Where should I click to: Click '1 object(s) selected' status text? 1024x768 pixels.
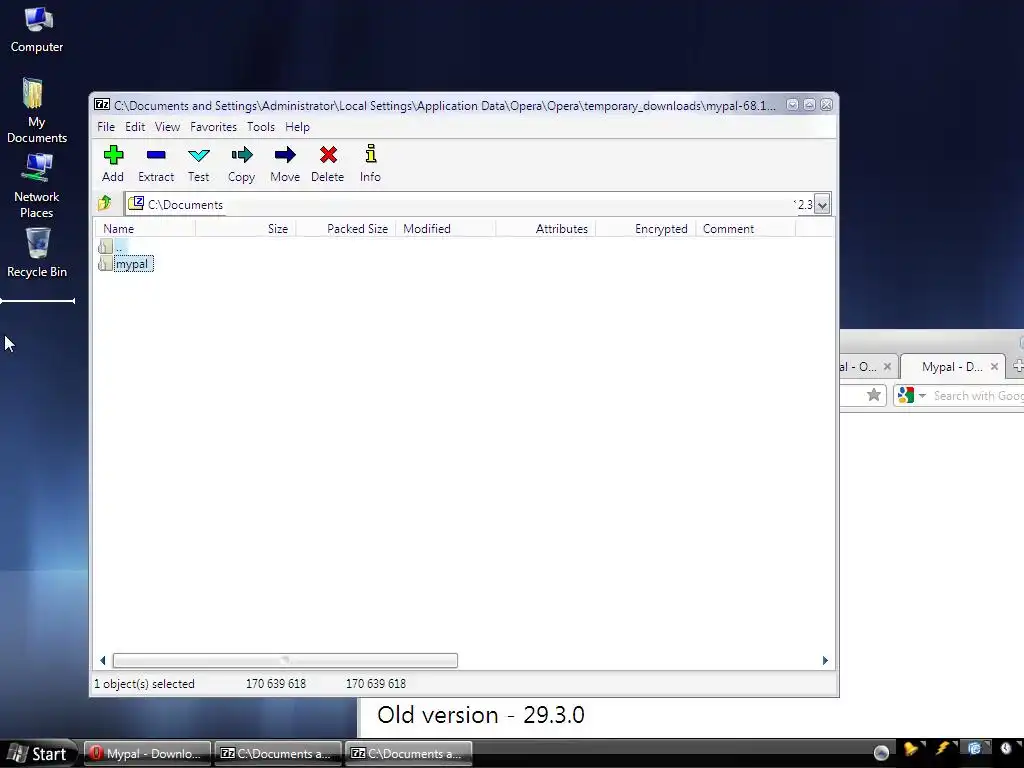(144, 684)
